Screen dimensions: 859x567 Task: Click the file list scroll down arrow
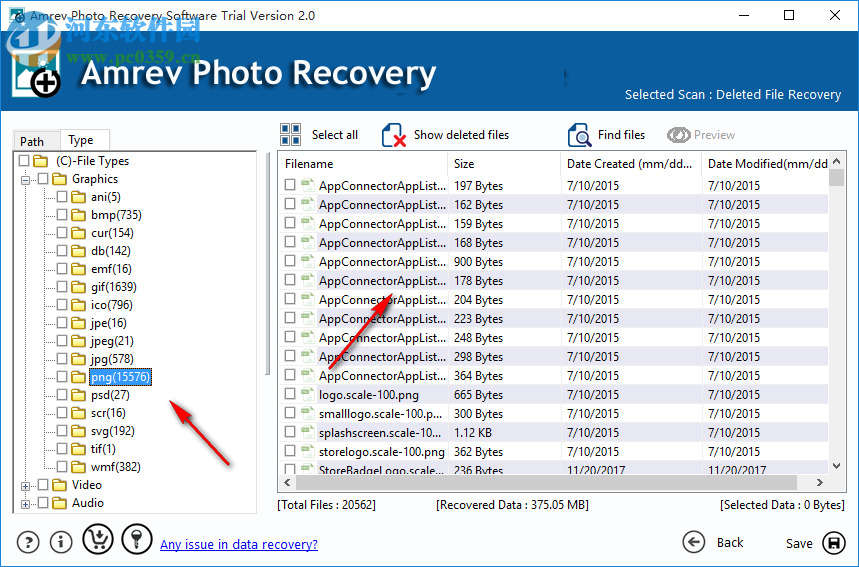[x=836, y=466]
